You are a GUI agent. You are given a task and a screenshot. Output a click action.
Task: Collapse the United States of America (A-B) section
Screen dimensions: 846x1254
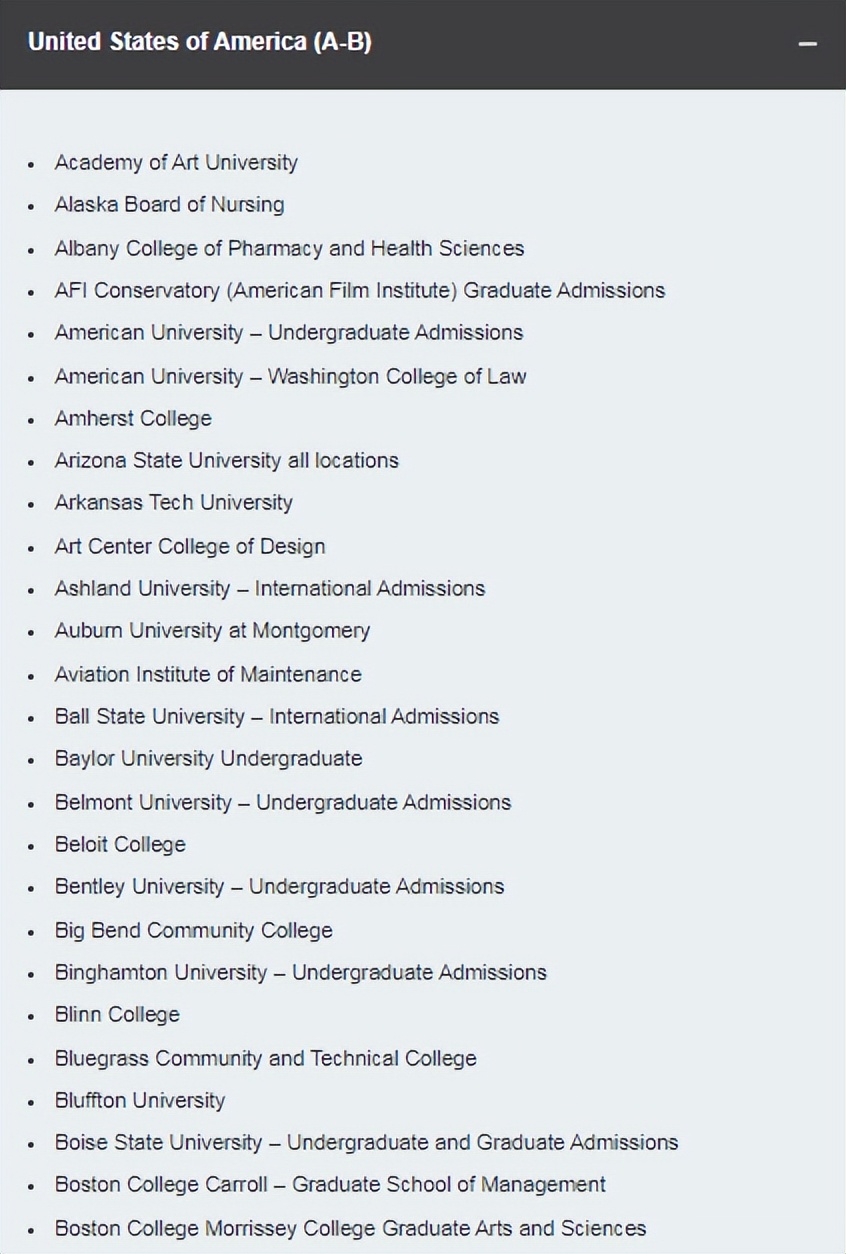[808, 45]
